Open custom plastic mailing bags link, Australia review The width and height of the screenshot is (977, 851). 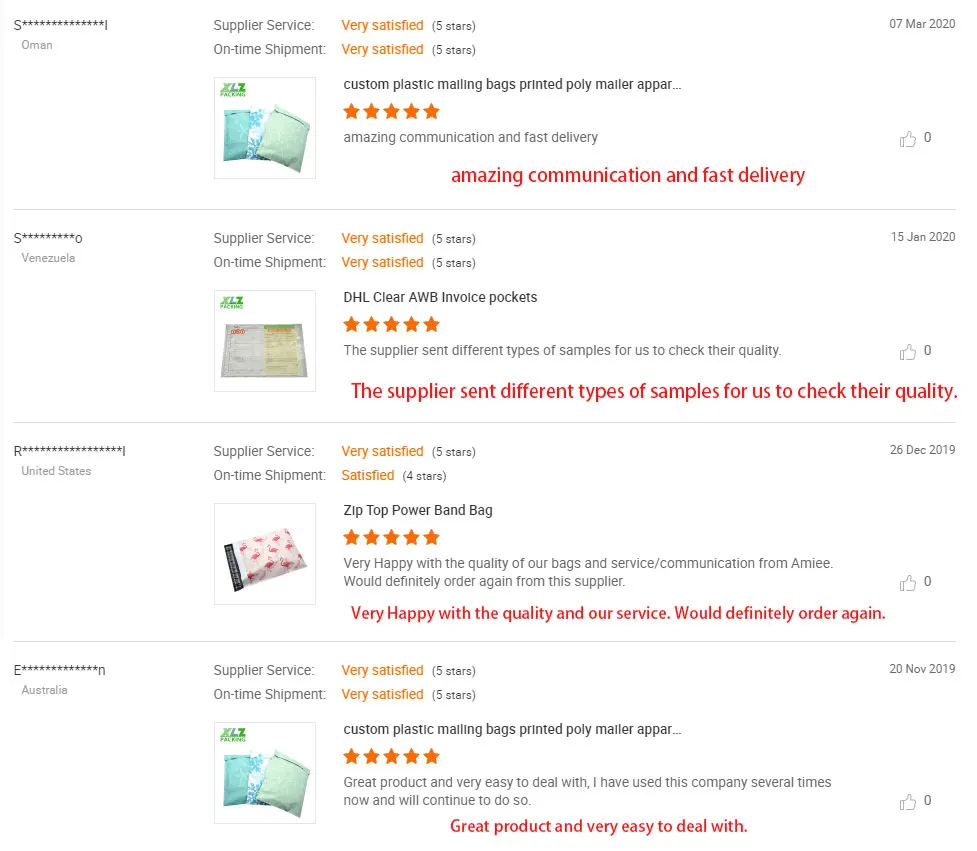(x=512, y=729)
